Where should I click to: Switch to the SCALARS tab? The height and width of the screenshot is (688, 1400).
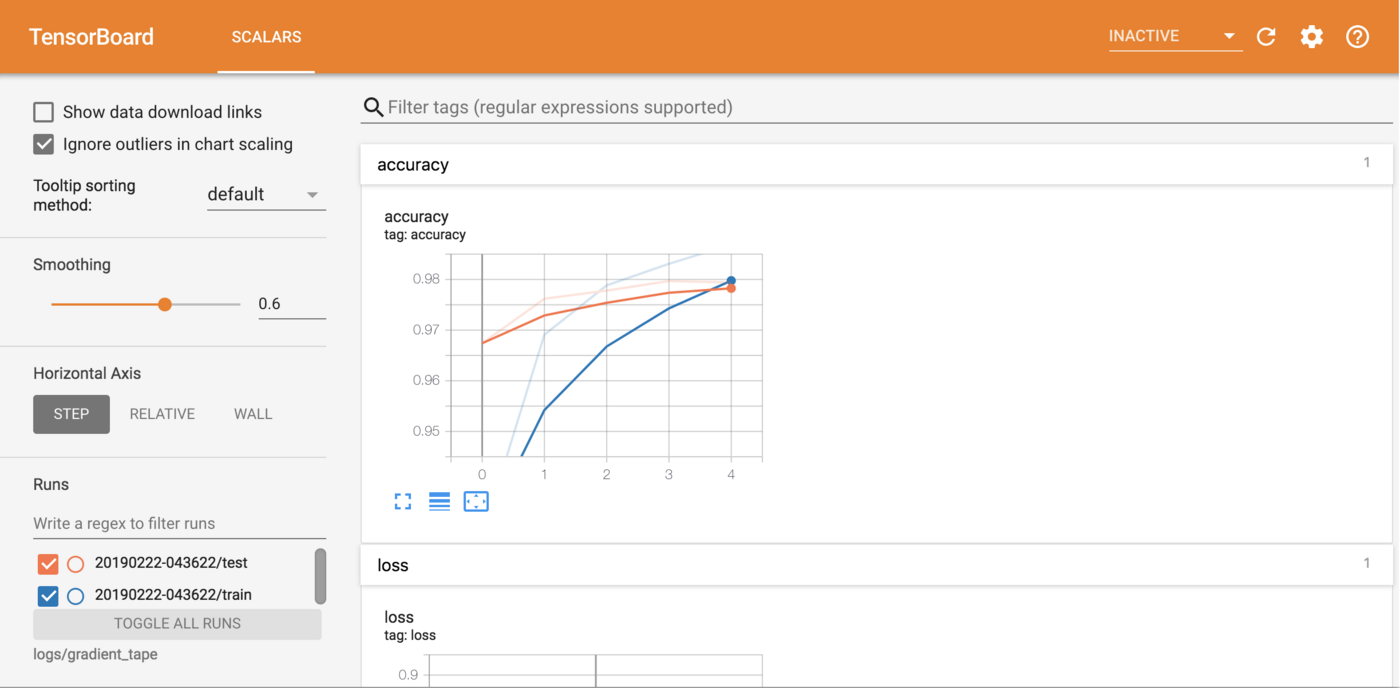pos(265,36)
